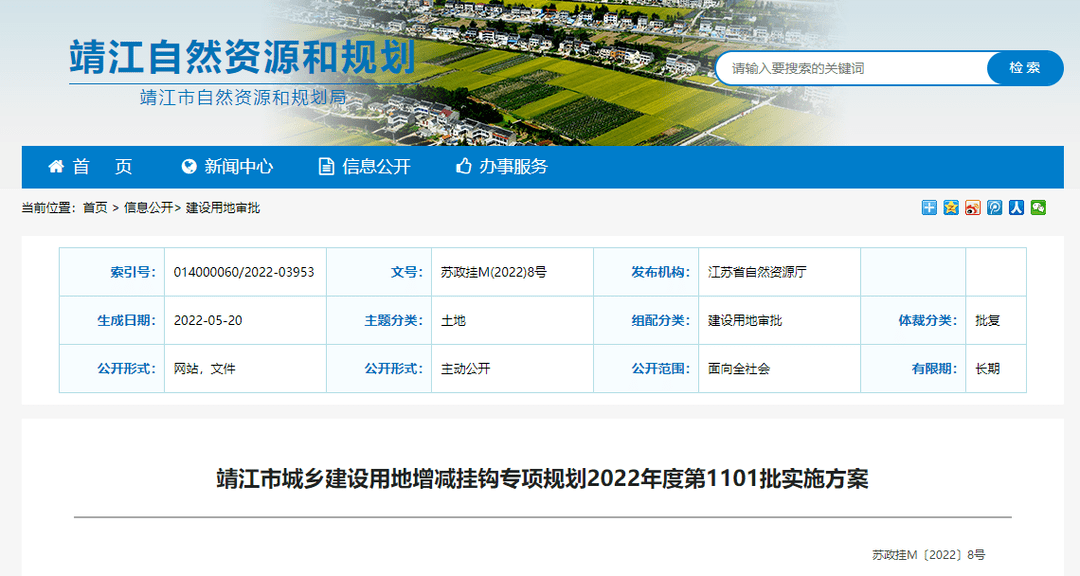Go to the 信息公开 navigation section
1080x576 pixels.
[376, 167]
